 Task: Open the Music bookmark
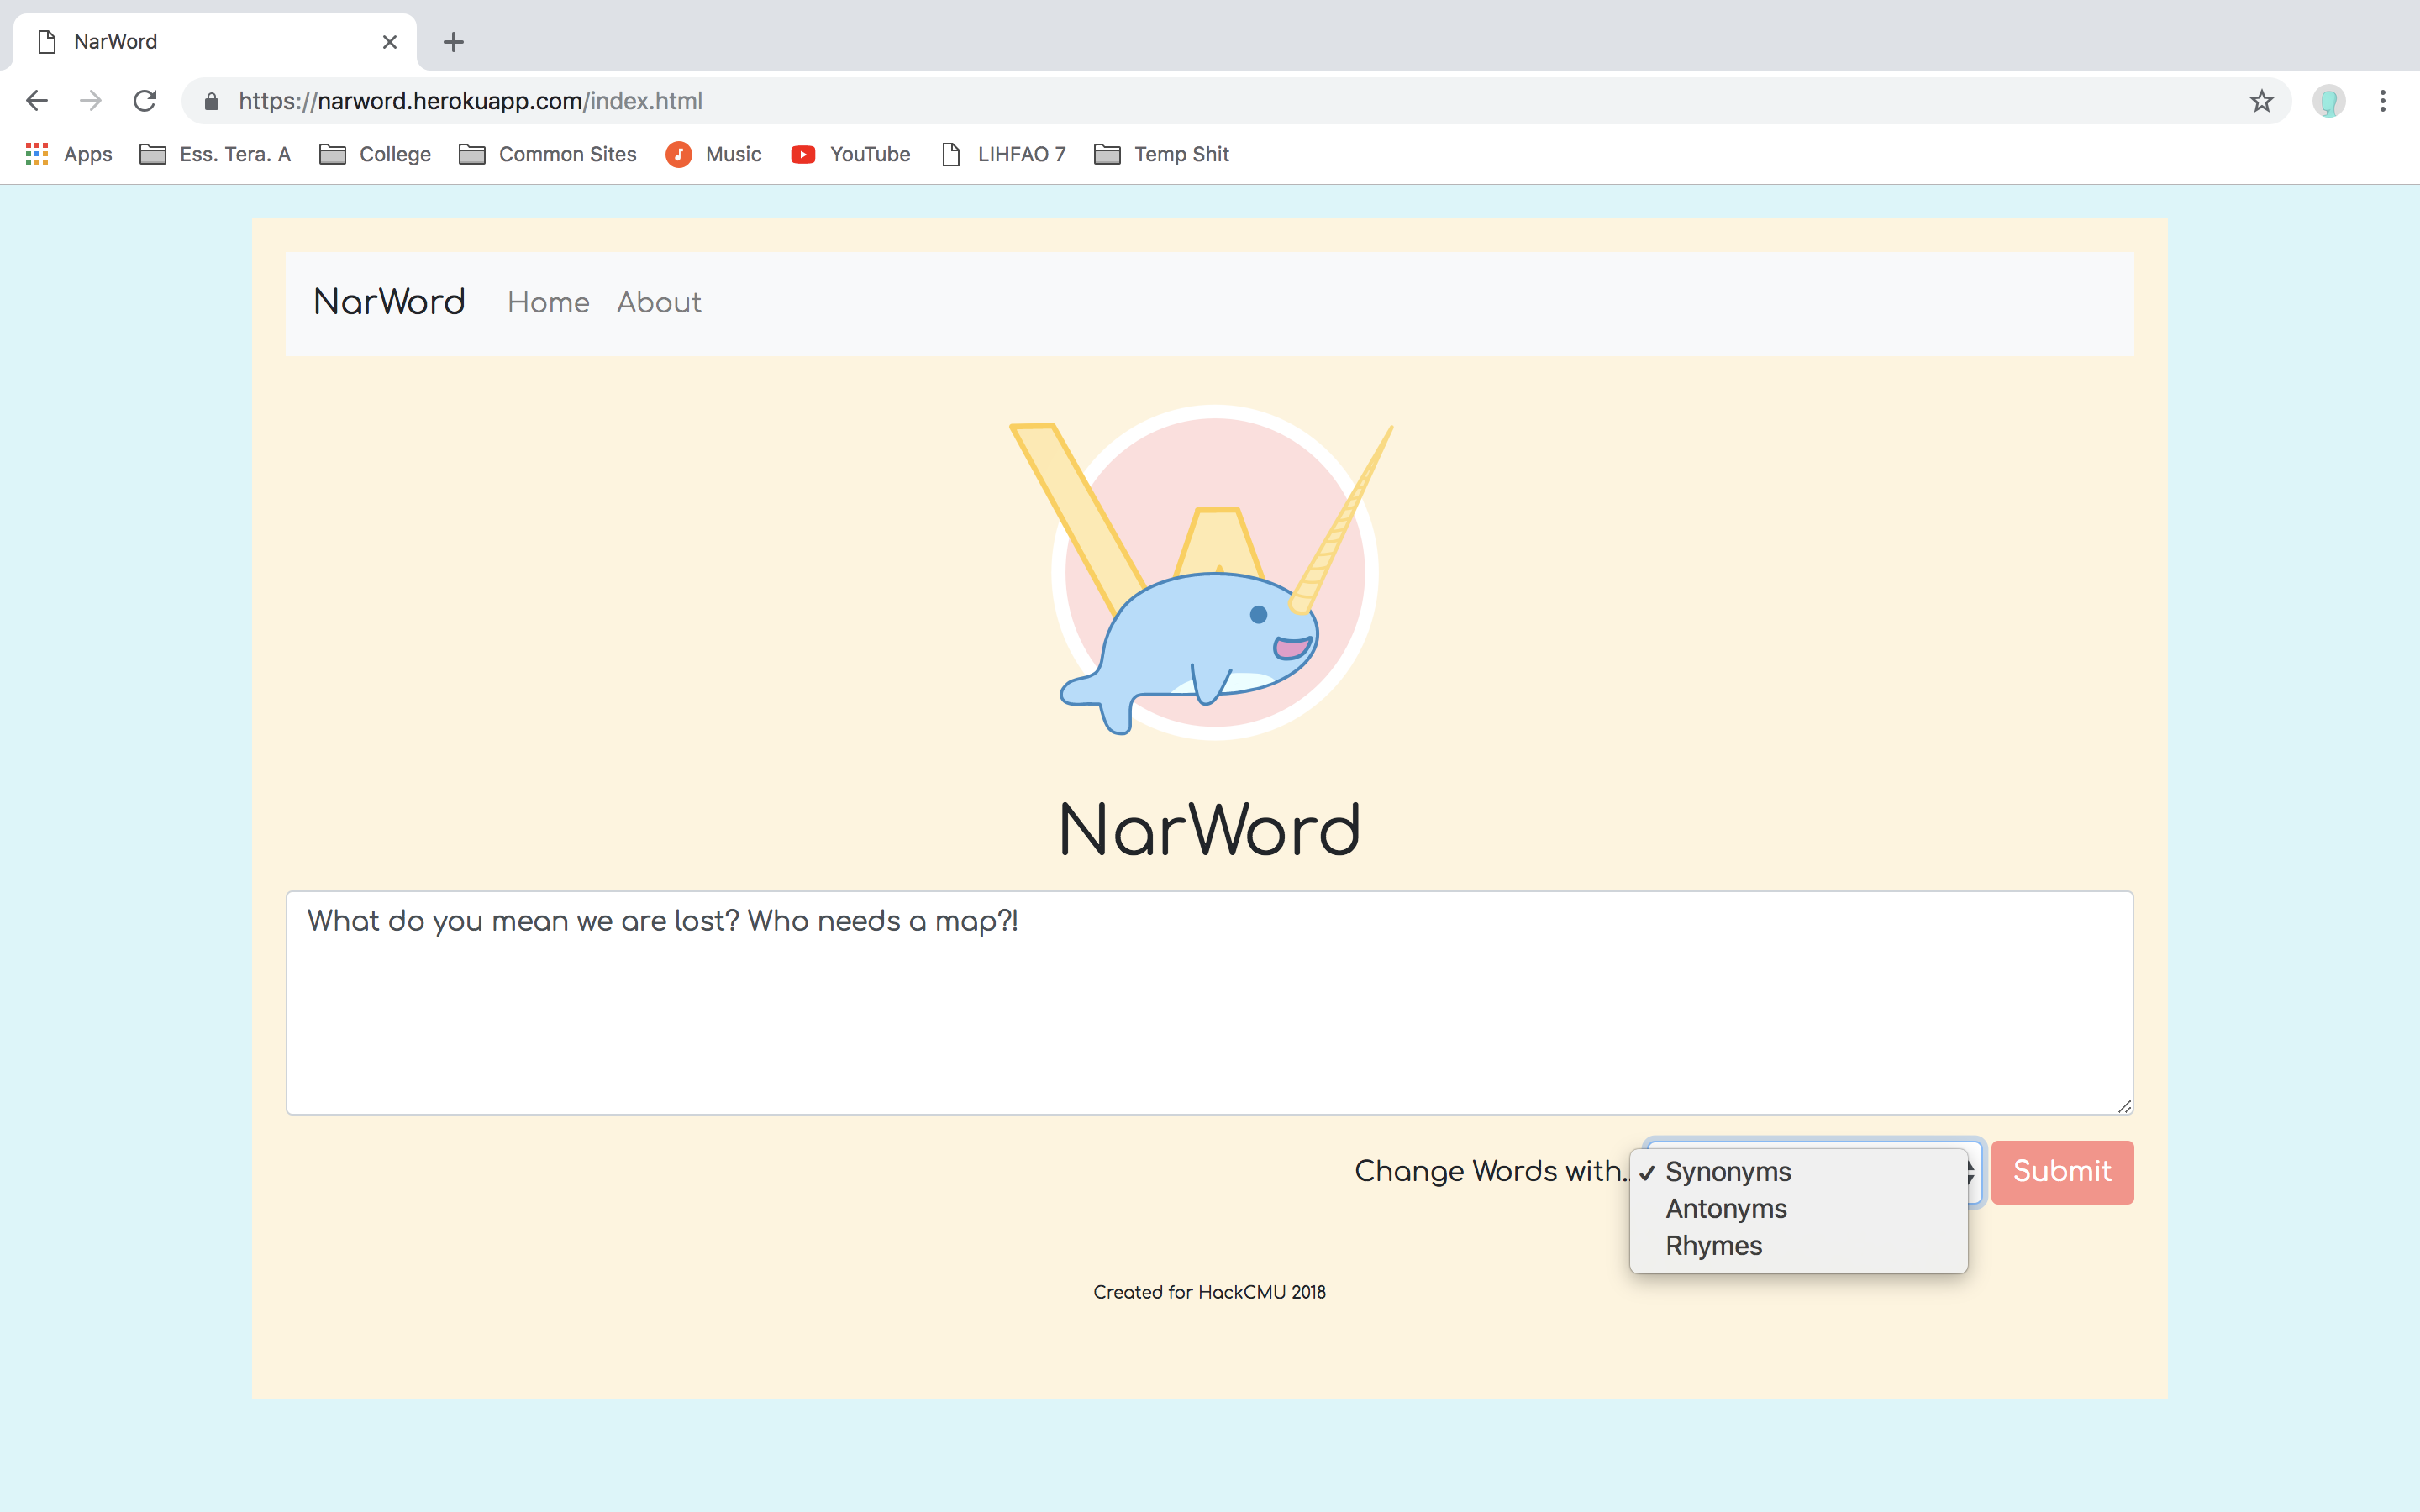point(714,154)
